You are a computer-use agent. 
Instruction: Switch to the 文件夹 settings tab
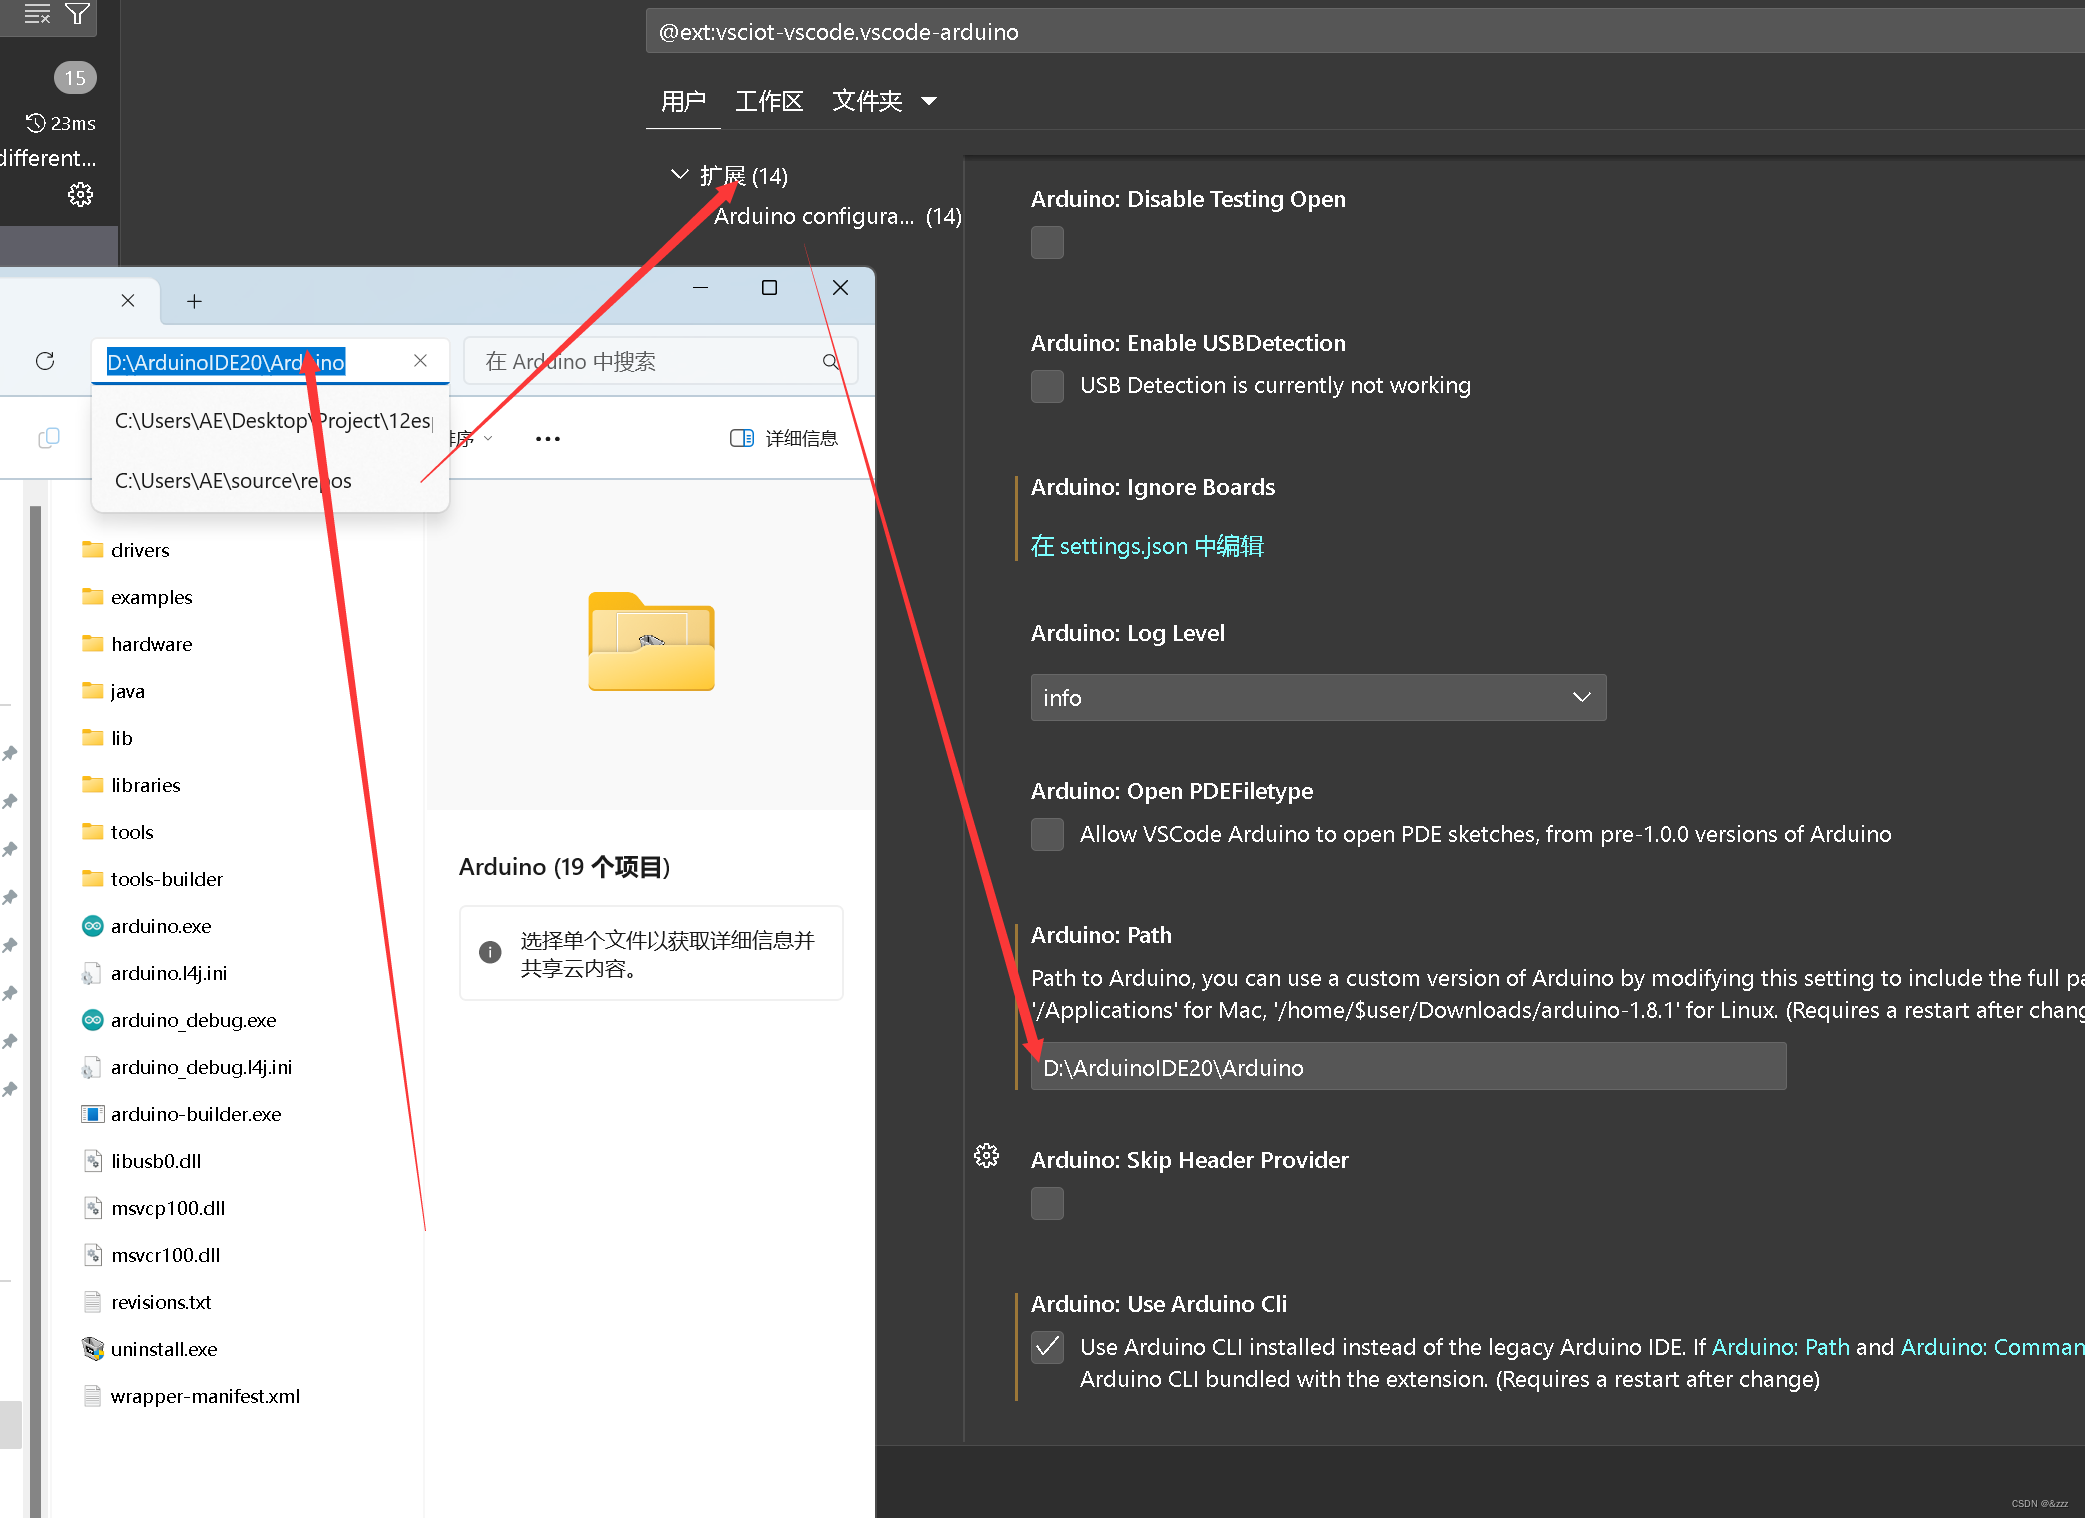pyautogui.click(x=866, y=101)
